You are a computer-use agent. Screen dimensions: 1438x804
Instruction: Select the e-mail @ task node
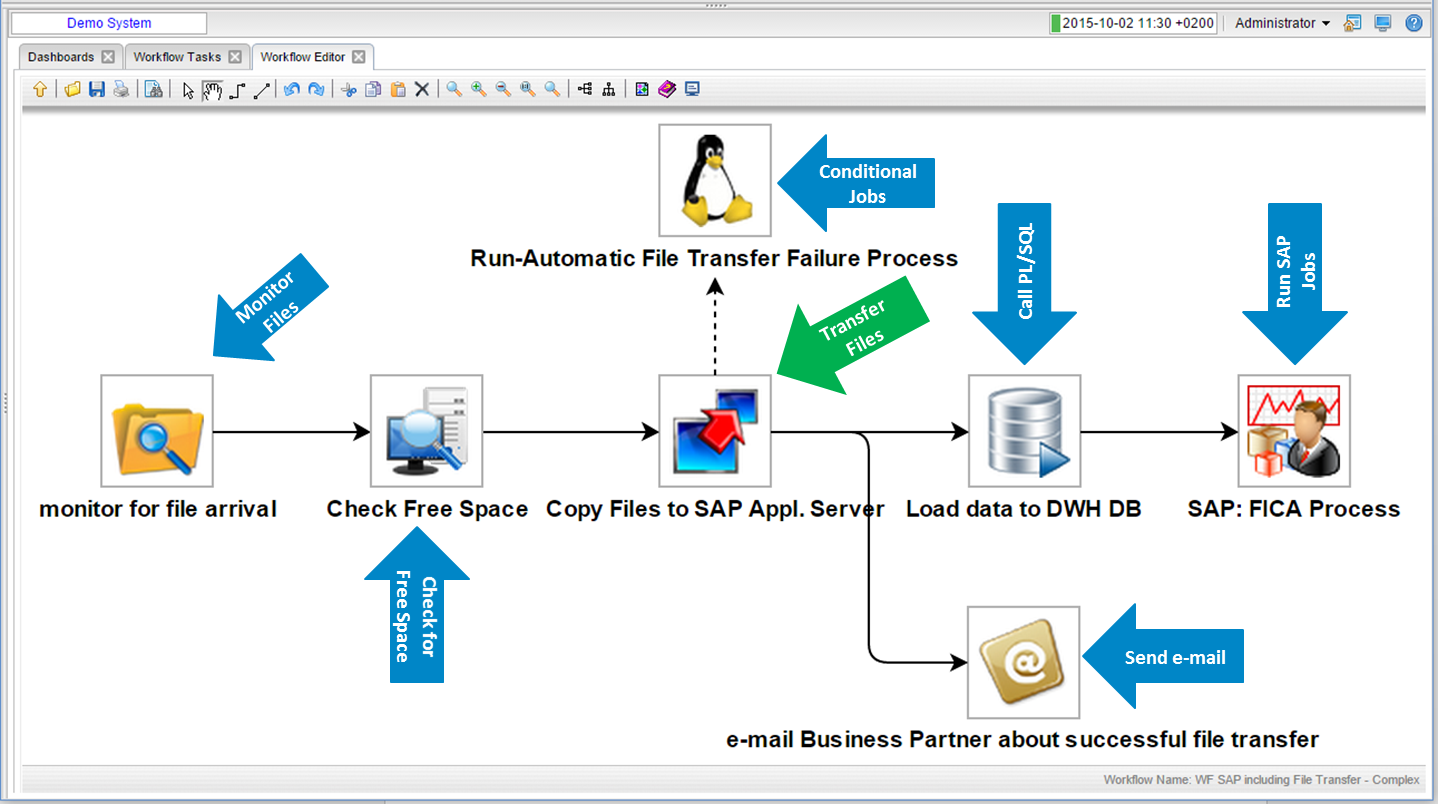click(x=1024, y=662)
